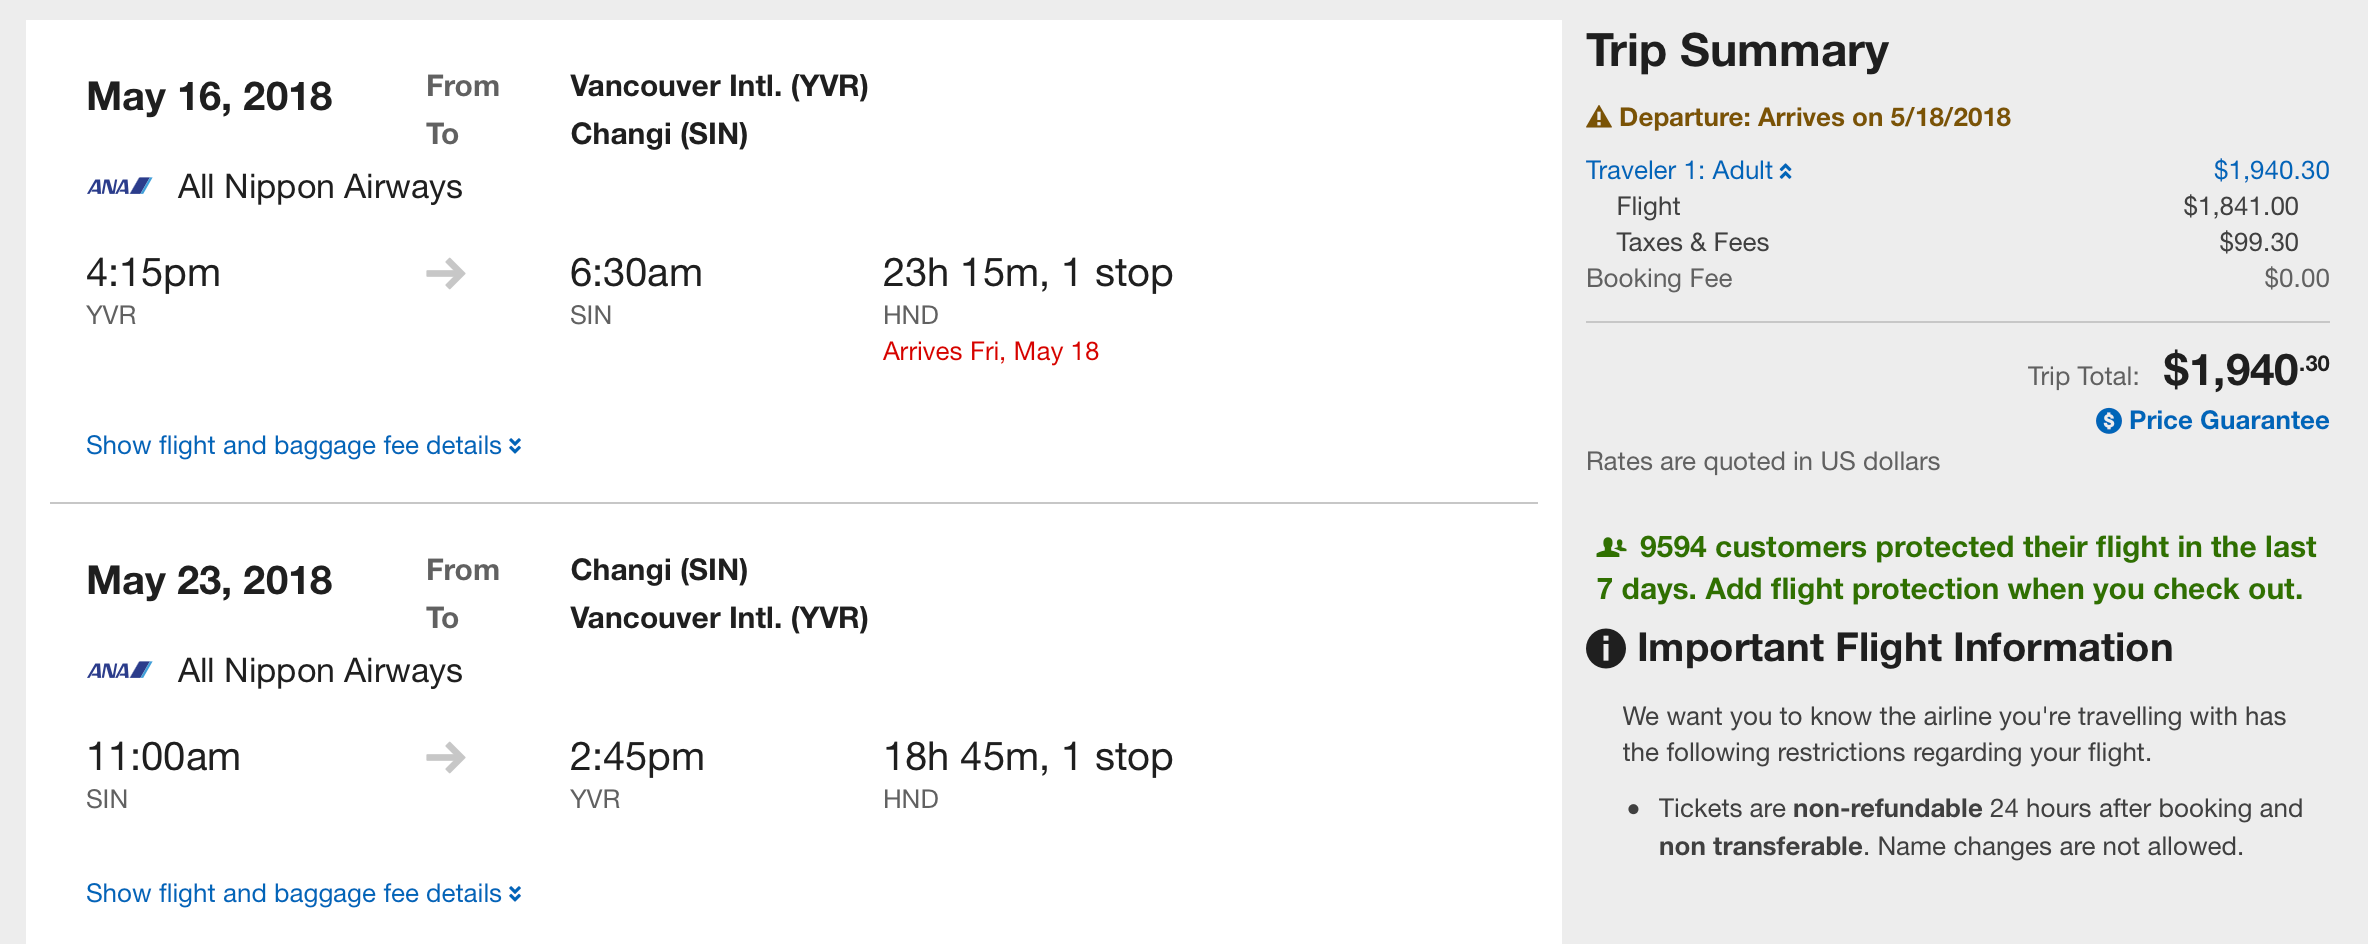Open the Price Guarantee link

pos(2228,420)
